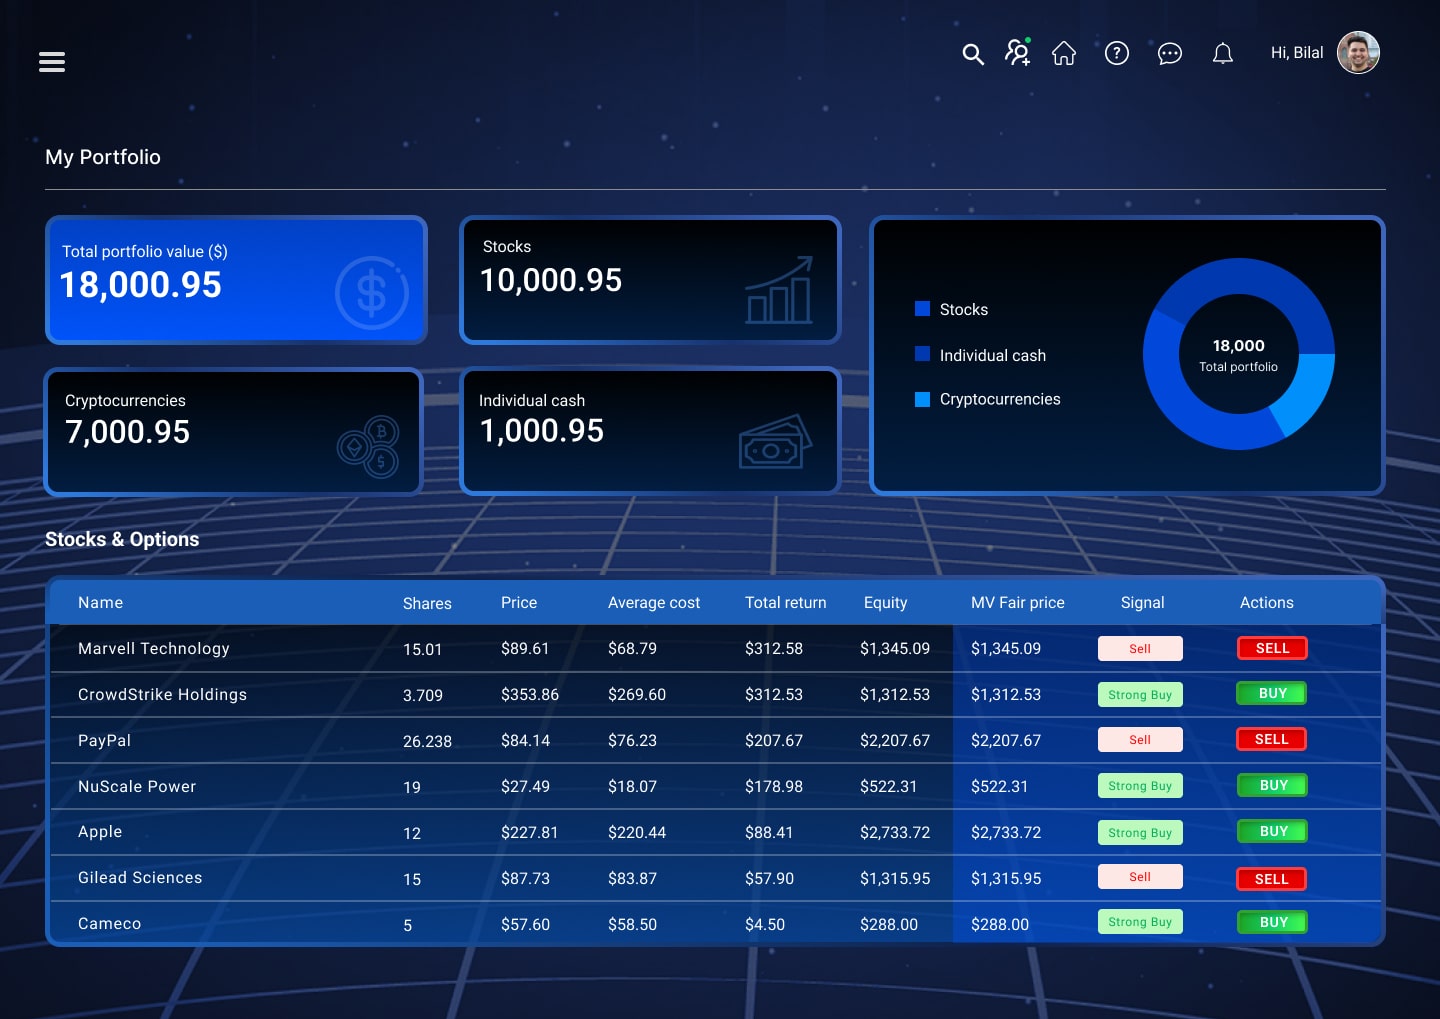Viewport: 1440px width, 1019px height.
Task: Click the Cryptocurrencies legend label
Action: tap(1000, 399)
